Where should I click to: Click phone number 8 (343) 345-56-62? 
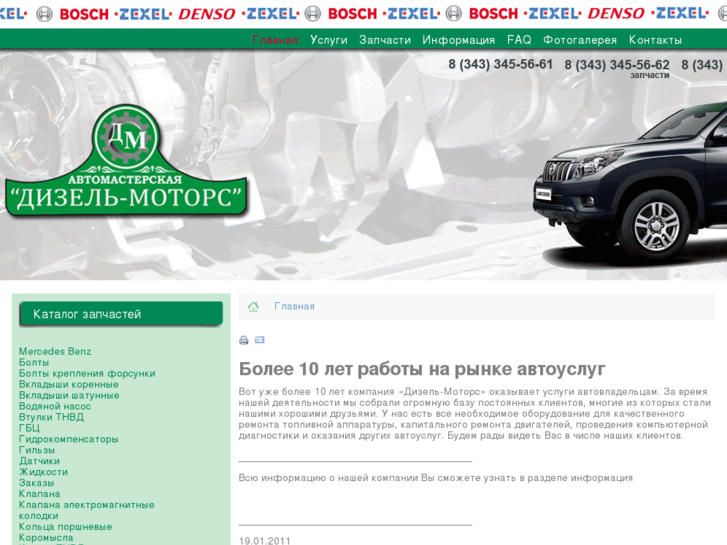(x=617, y=65)
